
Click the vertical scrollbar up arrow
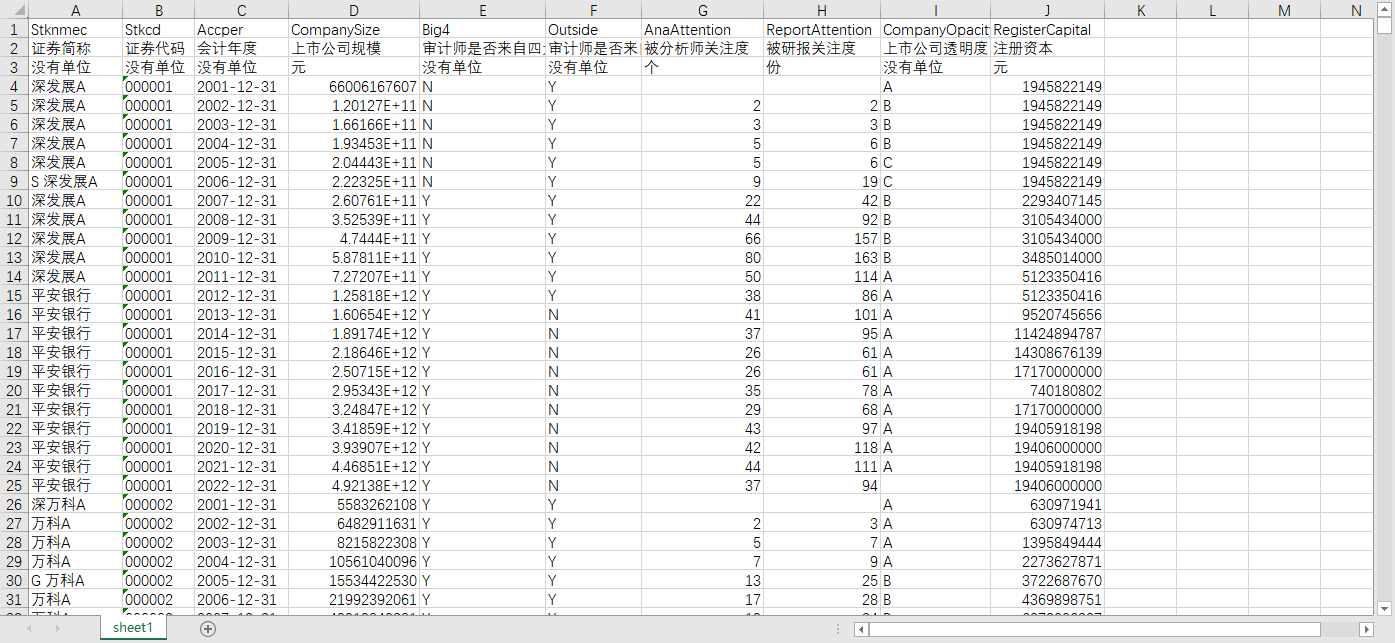(x=1385, y=11)
